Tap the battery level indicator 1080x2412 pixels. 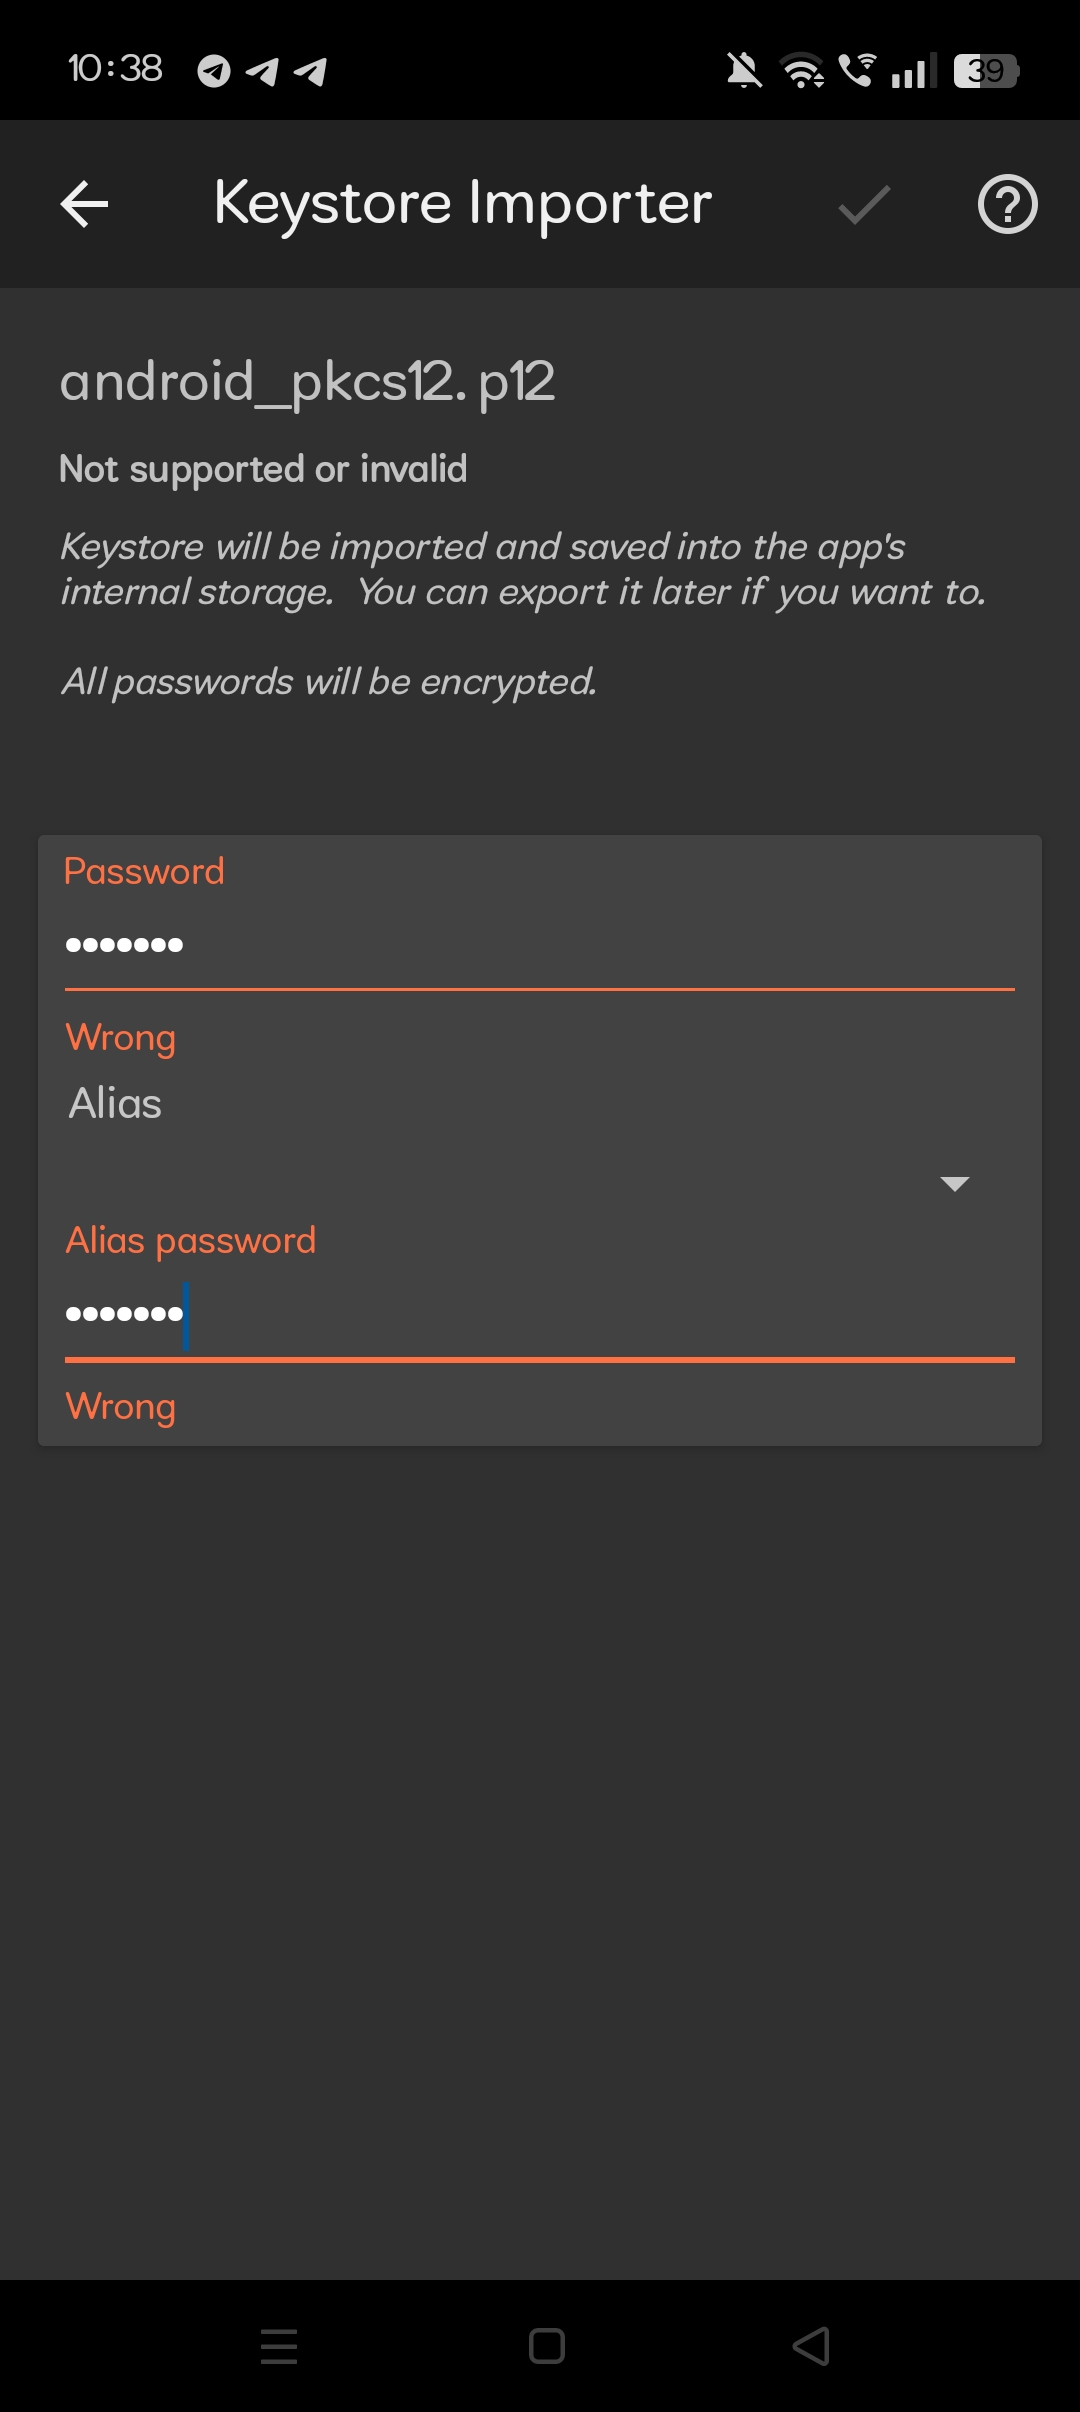[986, 71]
